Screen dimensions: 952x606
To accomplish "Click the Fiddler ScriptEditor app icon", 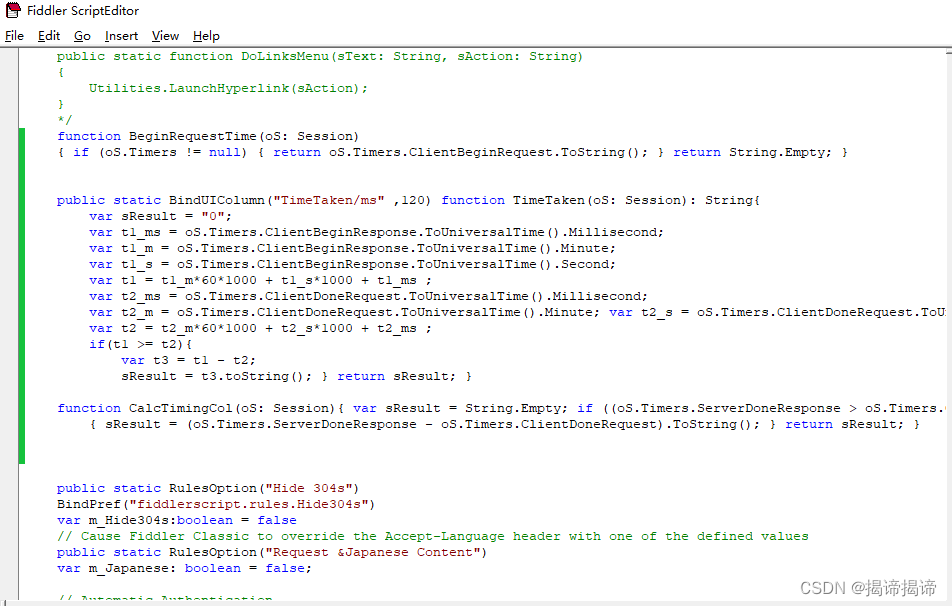I will (x=13, y=10).
